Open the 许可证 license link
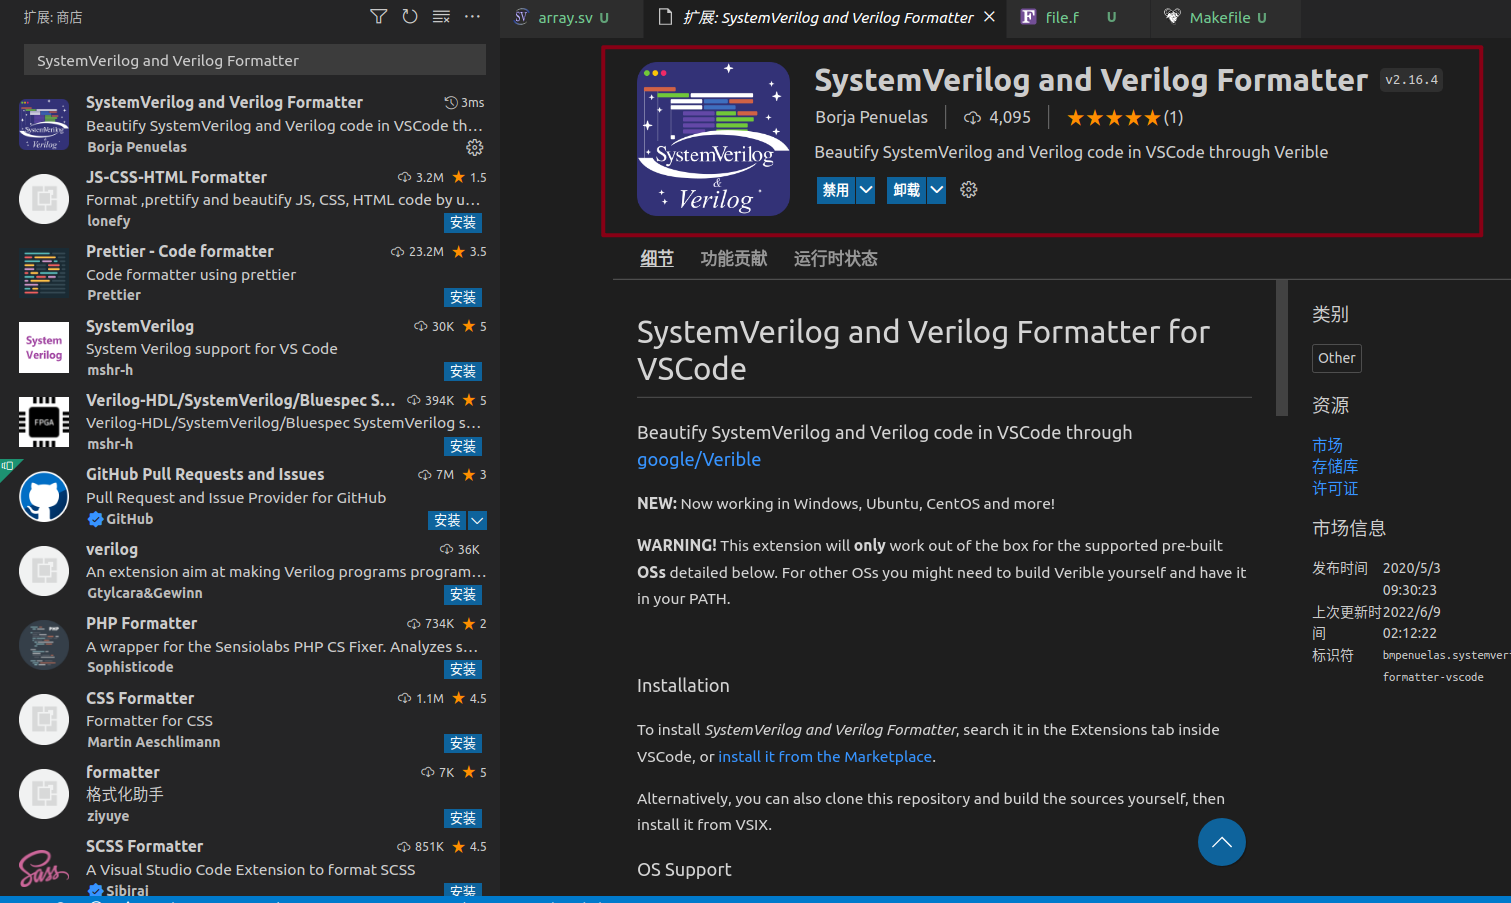The height and width of the screenshot is (903, 1511). tap(1335, 489)
